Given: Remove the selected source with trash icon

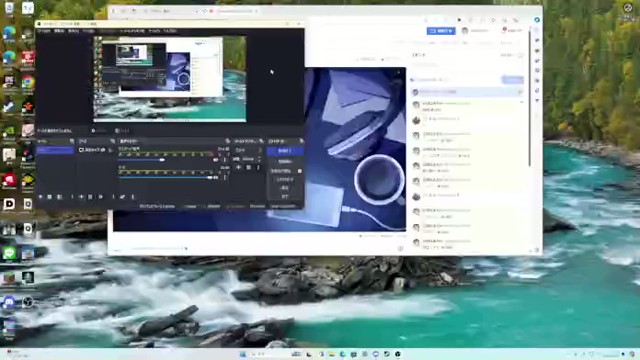Looking at the screenshot, I should click(91, 197).
